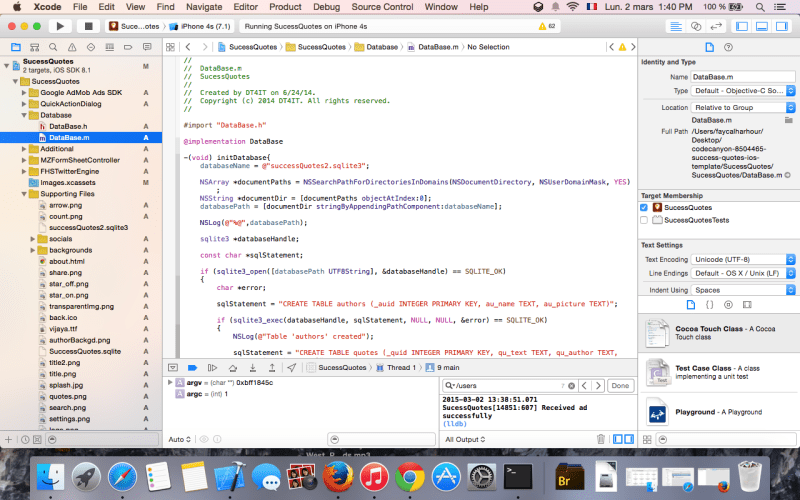Show the Quick Help inspector

(728, 47)
